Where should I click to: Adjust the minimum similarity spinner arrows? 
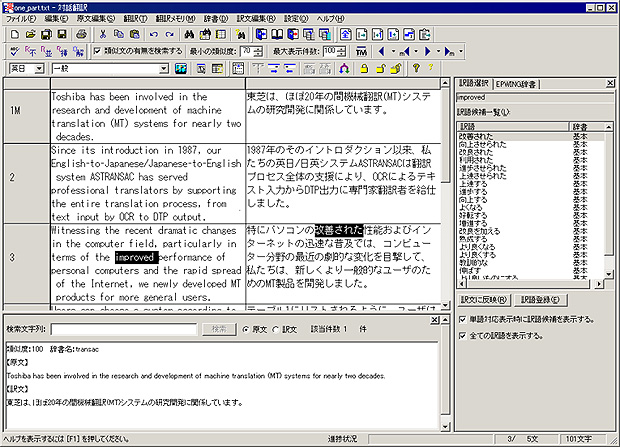(259, 51)
